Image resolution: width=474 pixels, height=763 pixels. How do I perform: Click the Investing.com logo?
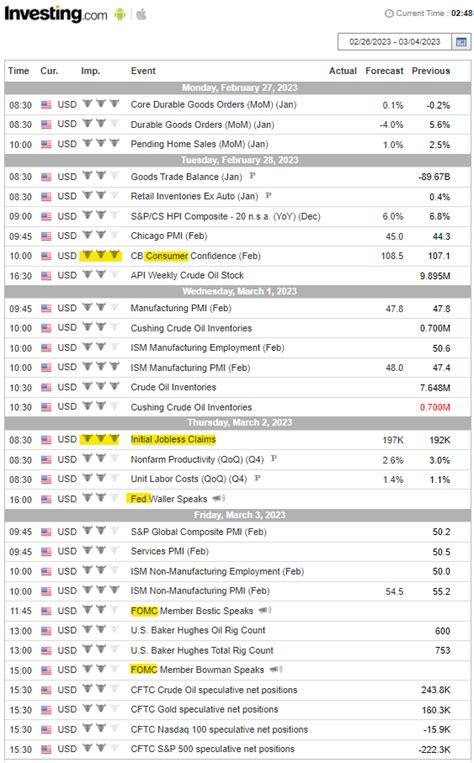(x=55, y=14)
